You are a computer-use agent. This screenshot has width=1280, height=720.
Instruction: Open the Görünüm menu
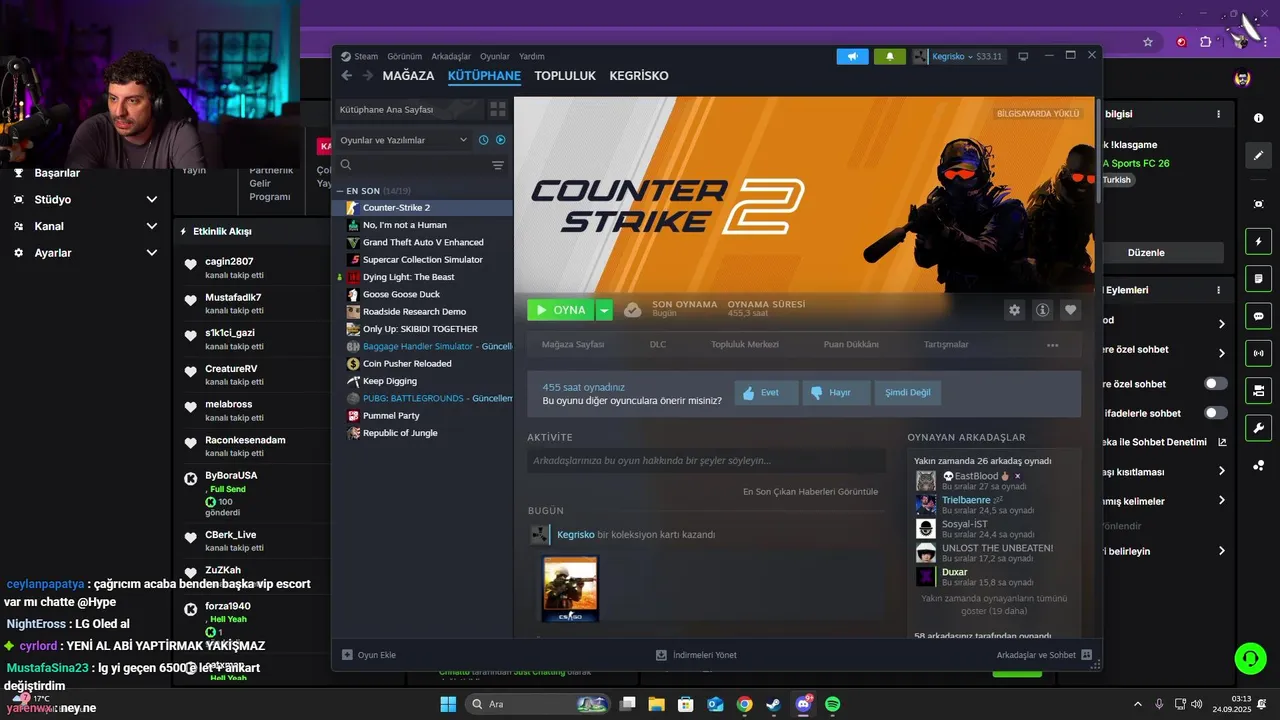pyautogui.click(x=405, y=57)
